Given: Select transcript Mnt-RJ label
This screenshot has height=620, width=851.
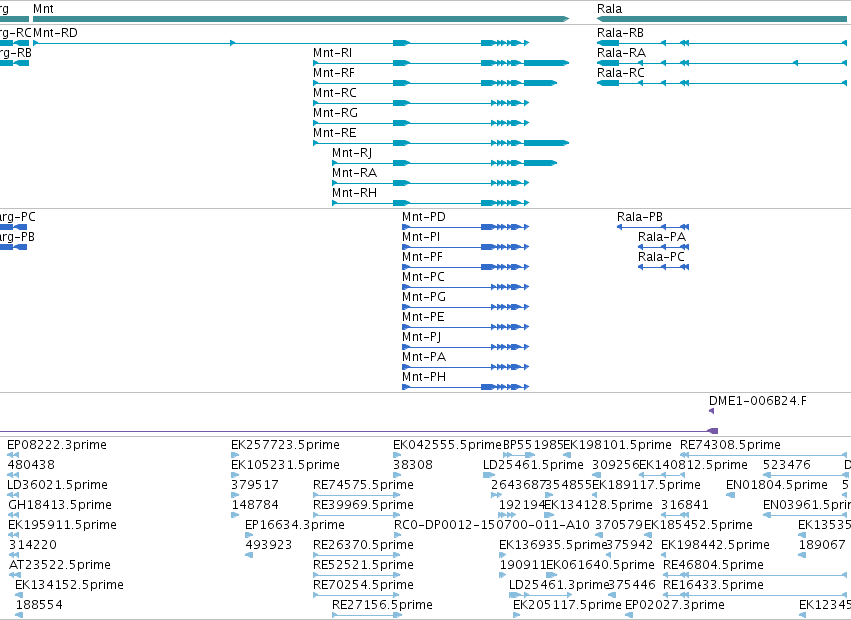Looking at the screenshot, I should click(x=352, y=153).
